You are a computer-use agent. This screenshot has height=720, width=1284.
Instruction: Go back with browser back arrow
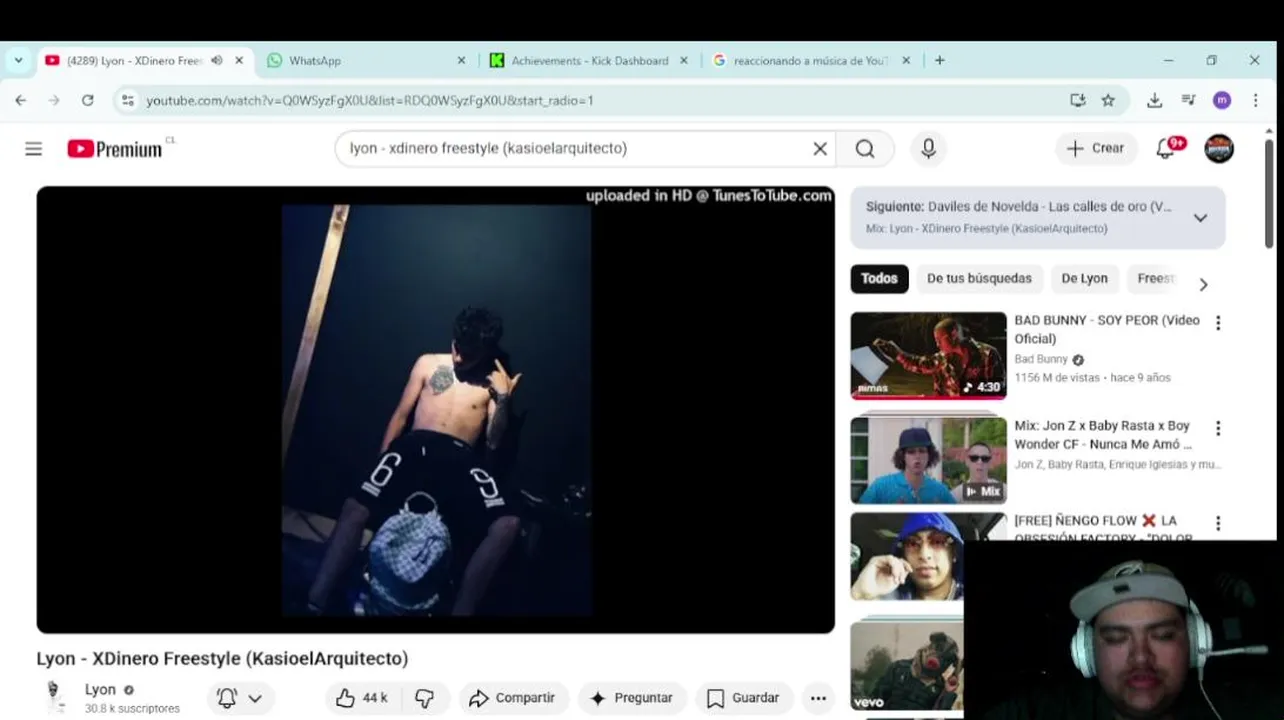21,100
